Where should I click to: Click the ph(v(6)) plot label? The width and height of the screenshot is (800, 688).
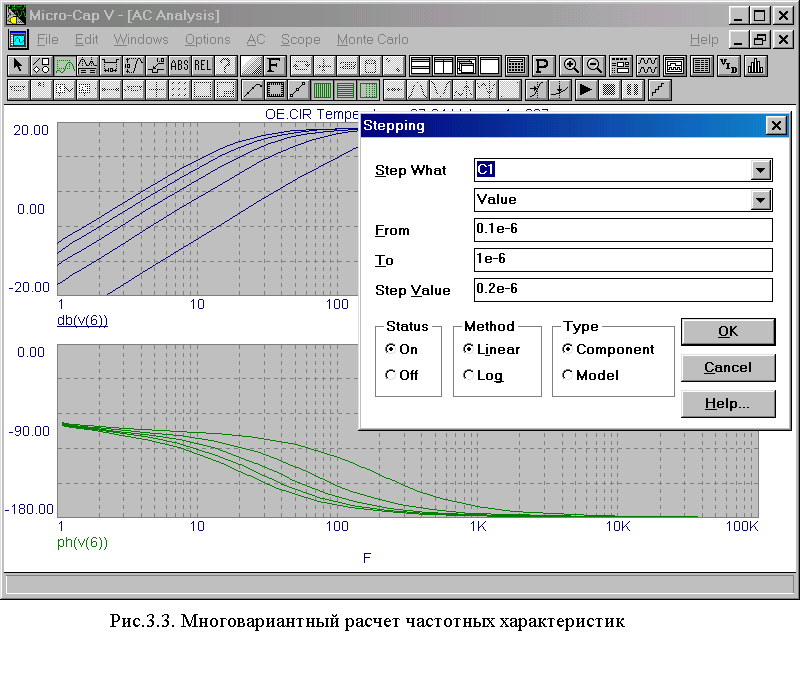tap(82, 542)
